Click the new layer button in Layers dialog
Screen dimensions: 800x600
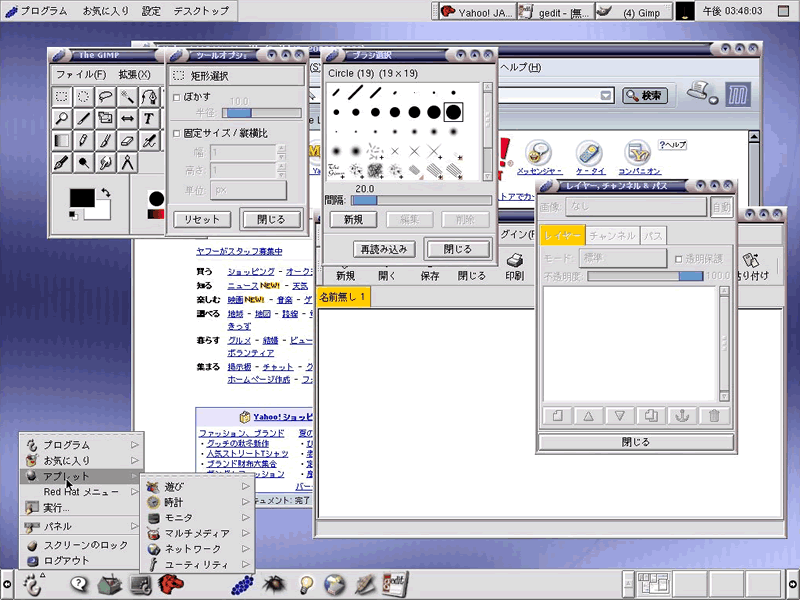pyautogui.click(x=557, y=416)
